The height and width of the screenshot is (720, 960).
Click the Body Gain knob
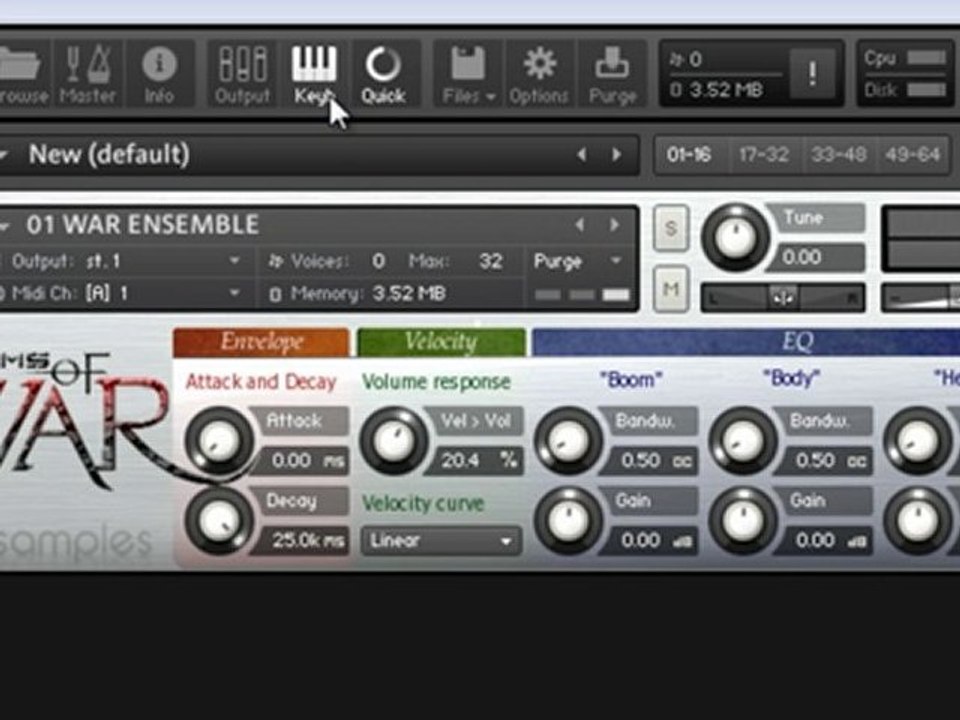point(743,521)
